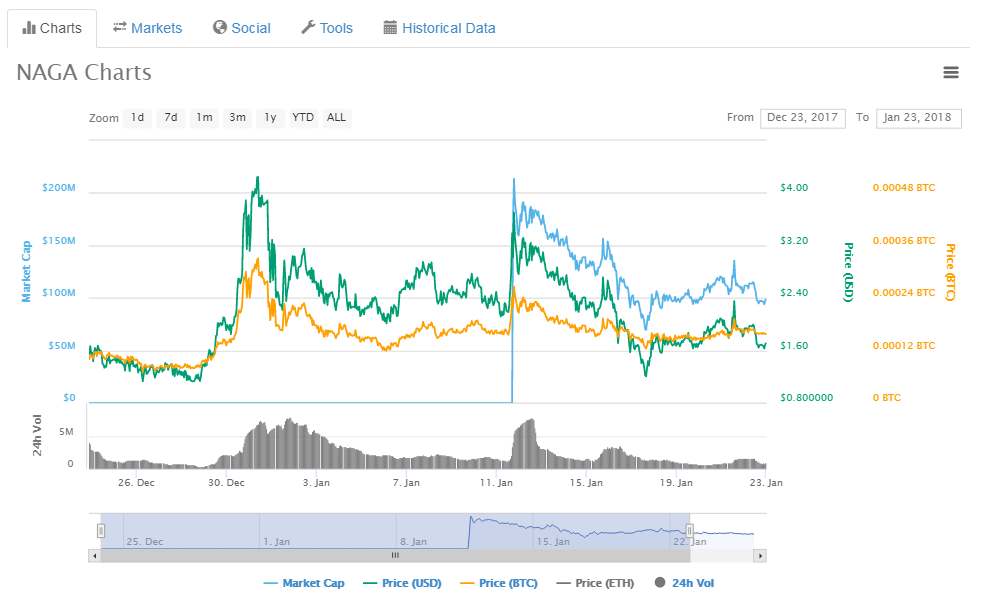The height and width of the screenshot is (595, 985).
Task: Set zoom to 1y
Action: (270, 117)
